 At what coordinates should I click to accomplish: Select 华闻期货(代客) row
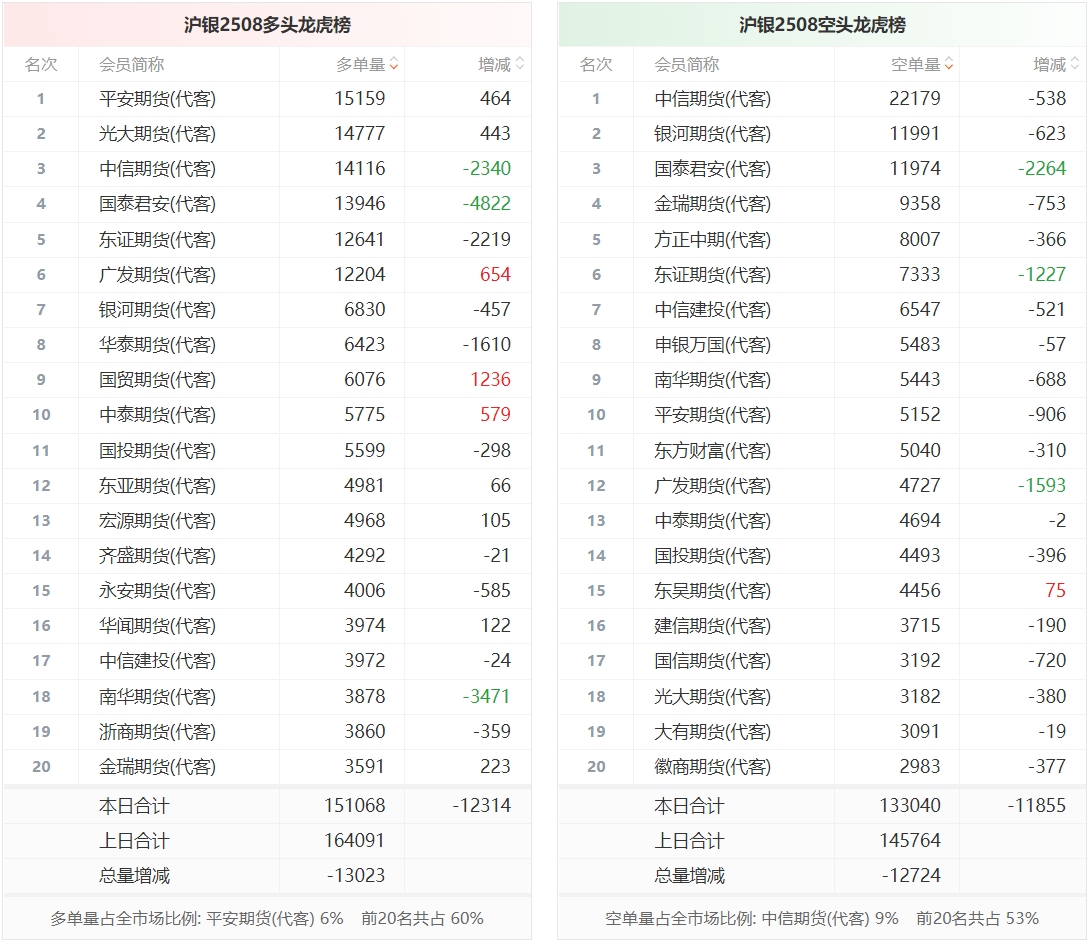click(267, 625)
